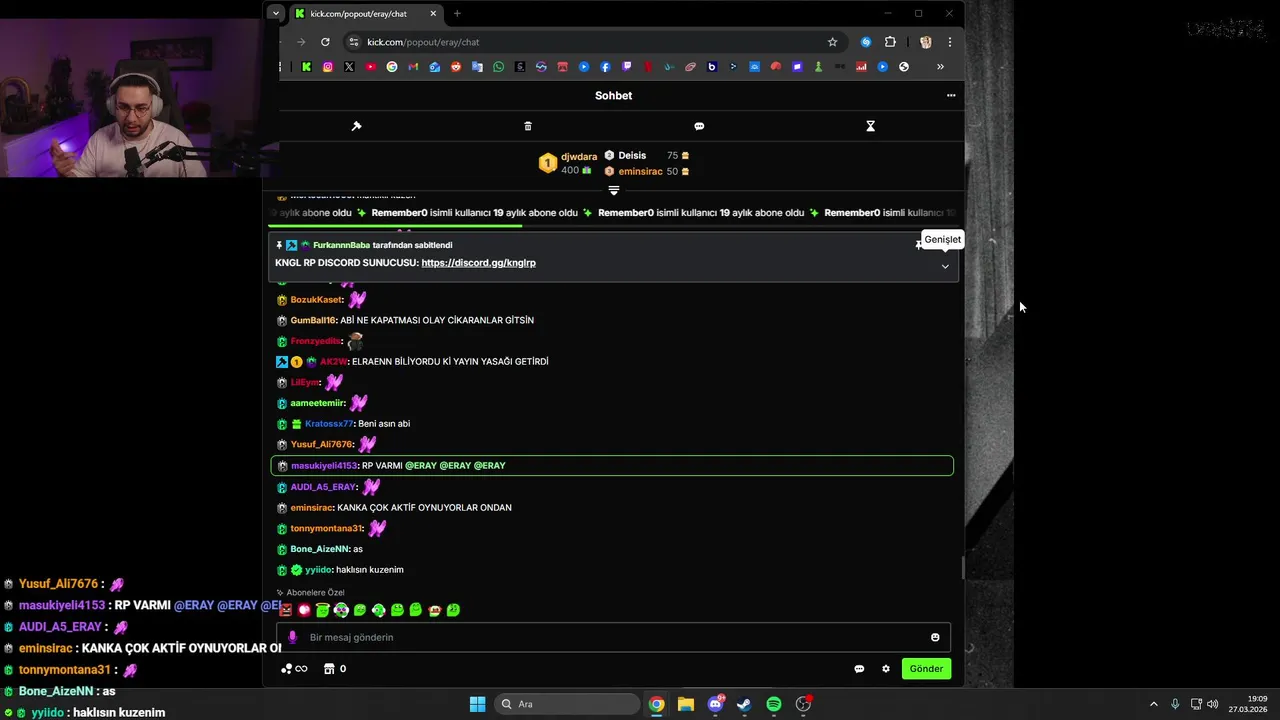This screenshot has height=720, width=1280.
Task: Click into the 'Bir mesaj gönderin' field
Action: (614, 637)
